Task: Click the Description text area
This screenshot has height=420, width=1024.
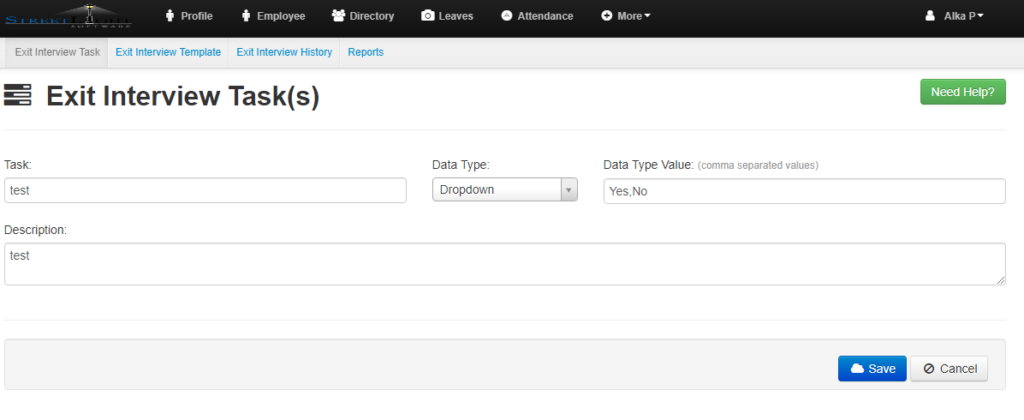Action: (x=505, y=264)
